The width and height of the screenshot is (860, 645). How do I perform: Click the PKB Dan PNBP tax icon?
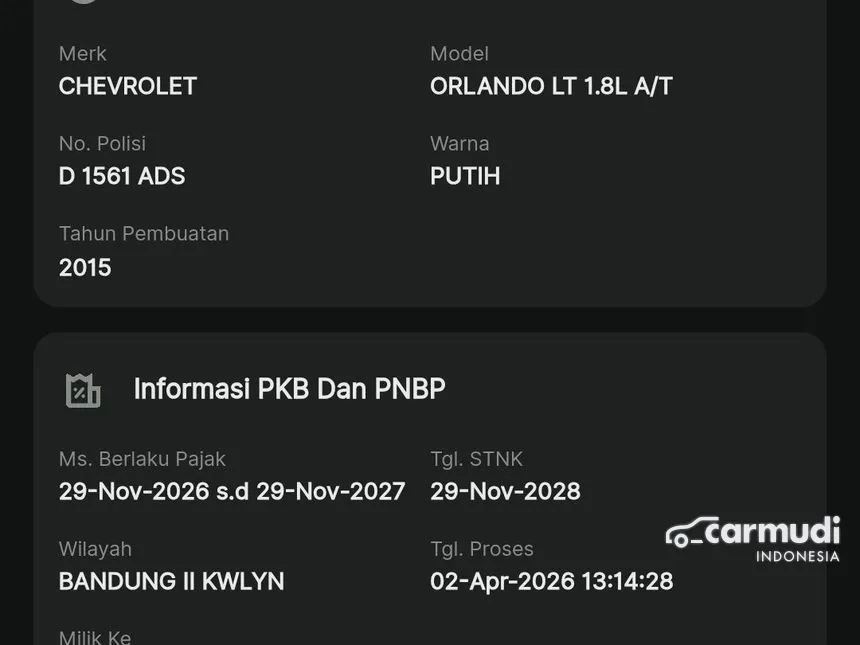pos(83,390)
